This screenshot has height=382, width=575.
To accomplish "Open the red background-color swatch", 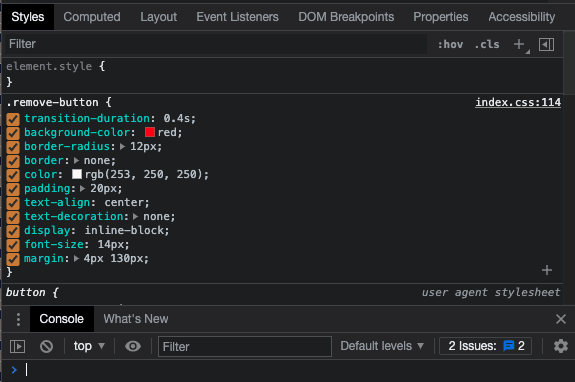I will coord(150,132).
